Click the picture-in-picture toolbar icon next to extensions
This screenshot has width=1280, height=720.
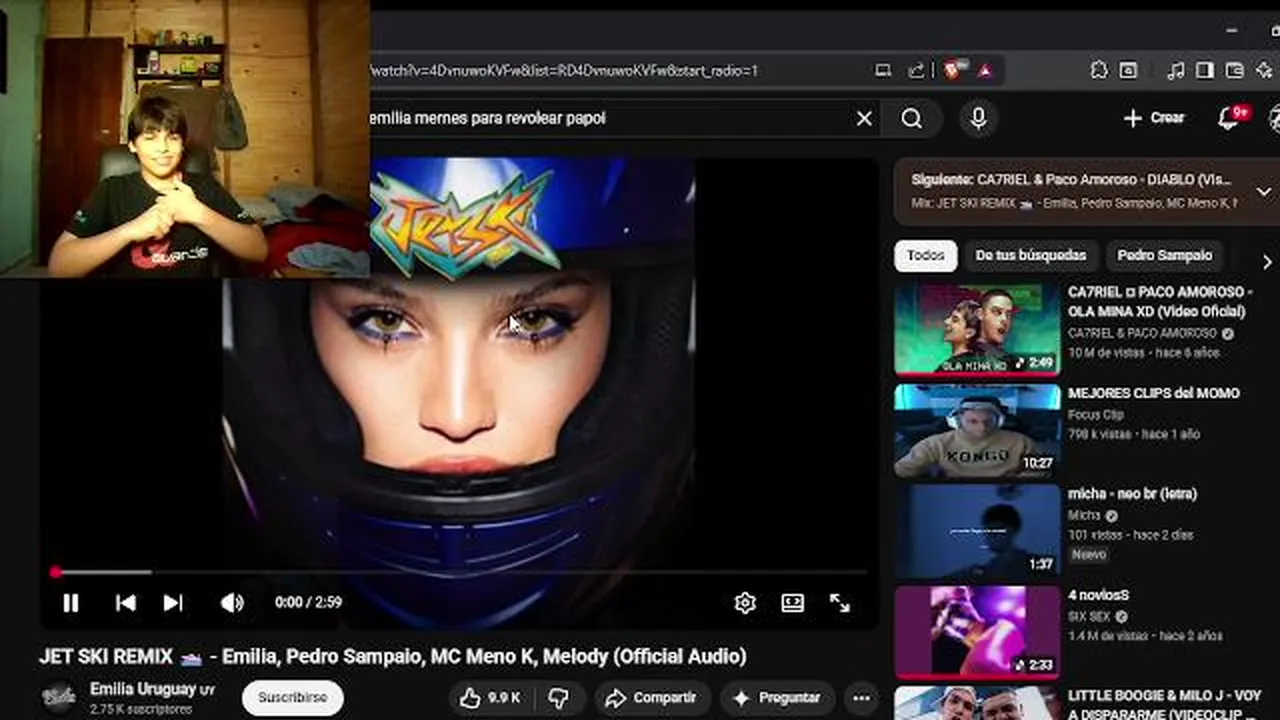pyautogui.click(x=1128, y=70)
